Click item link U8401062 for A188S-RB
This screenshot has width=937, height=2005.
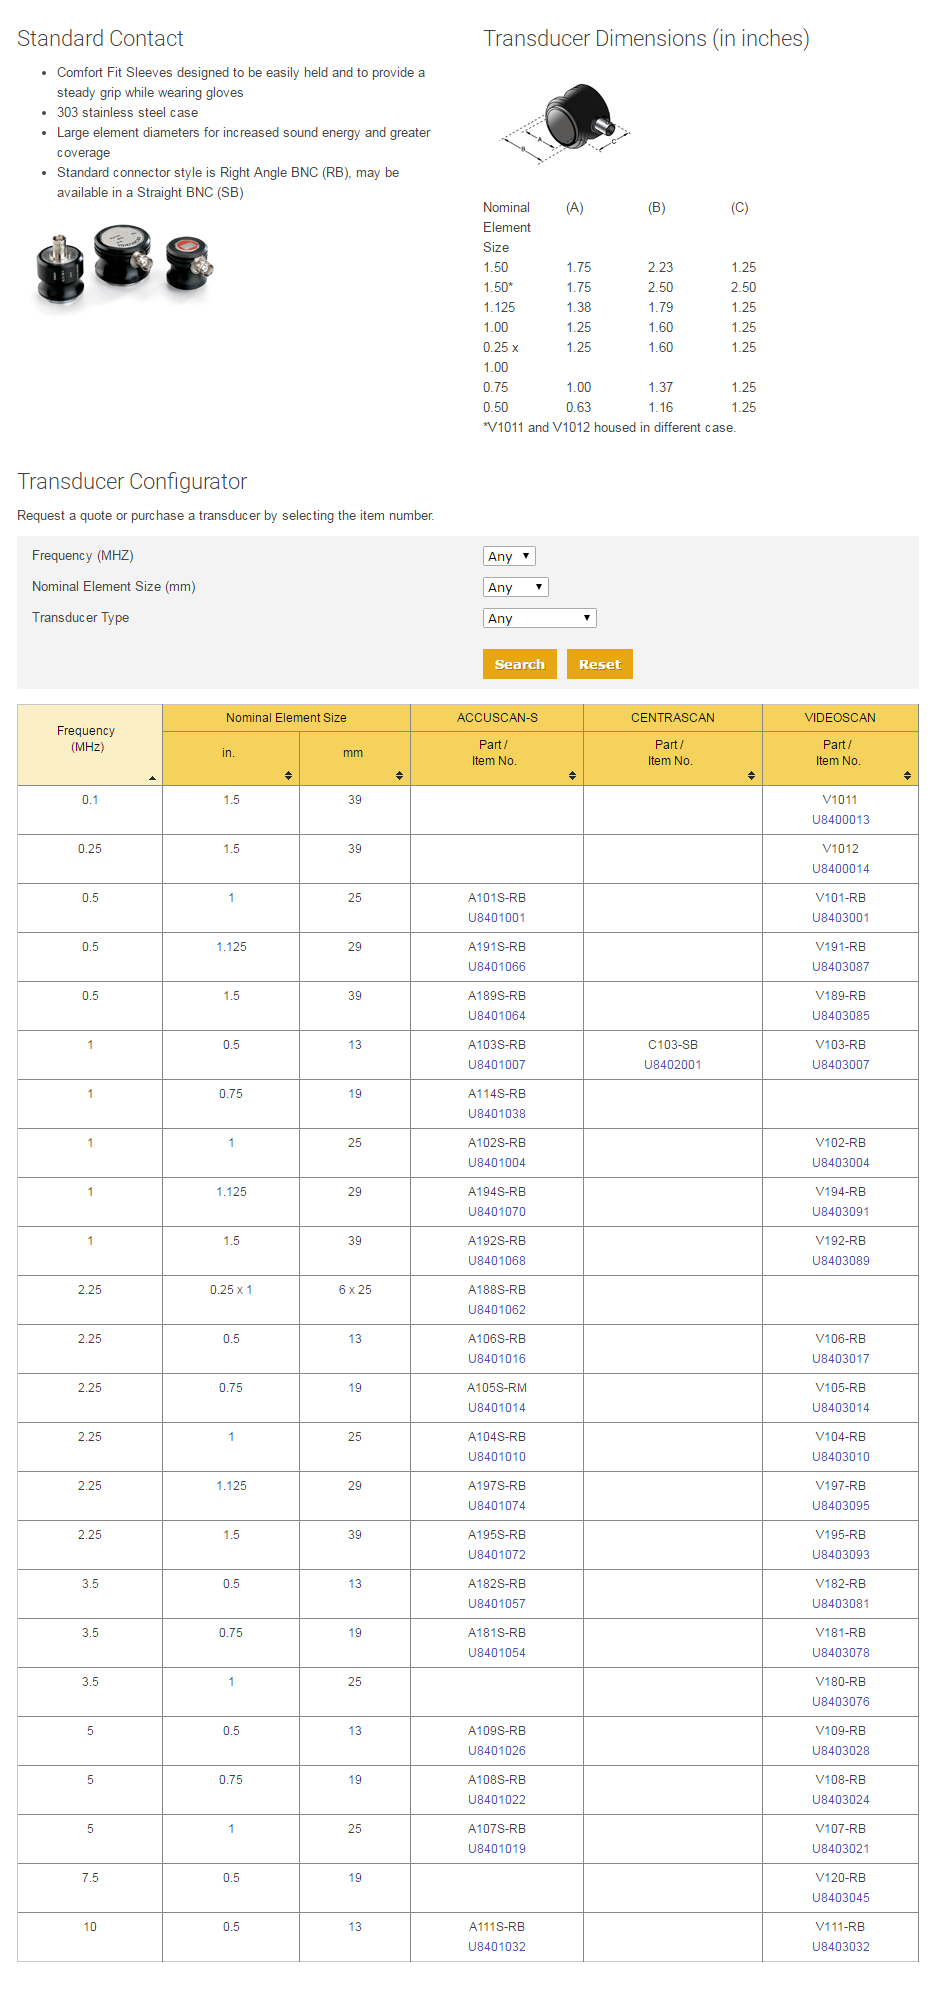496,1310
